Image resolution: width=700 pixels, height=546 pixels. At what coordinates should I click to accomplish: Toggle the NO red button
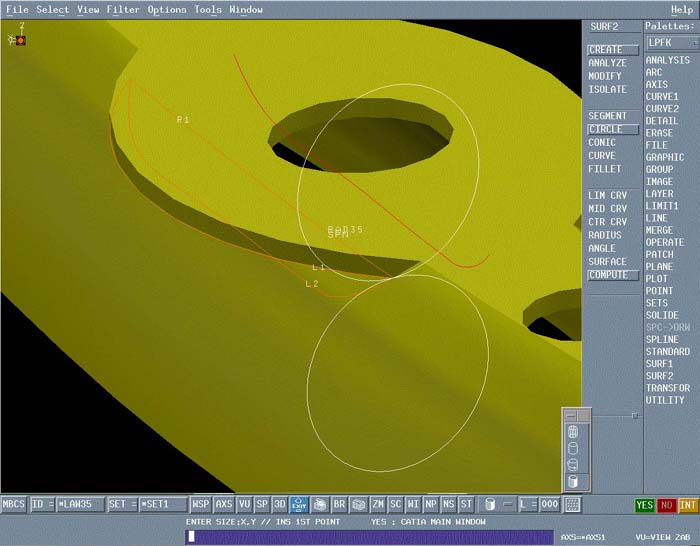point(666,505)
